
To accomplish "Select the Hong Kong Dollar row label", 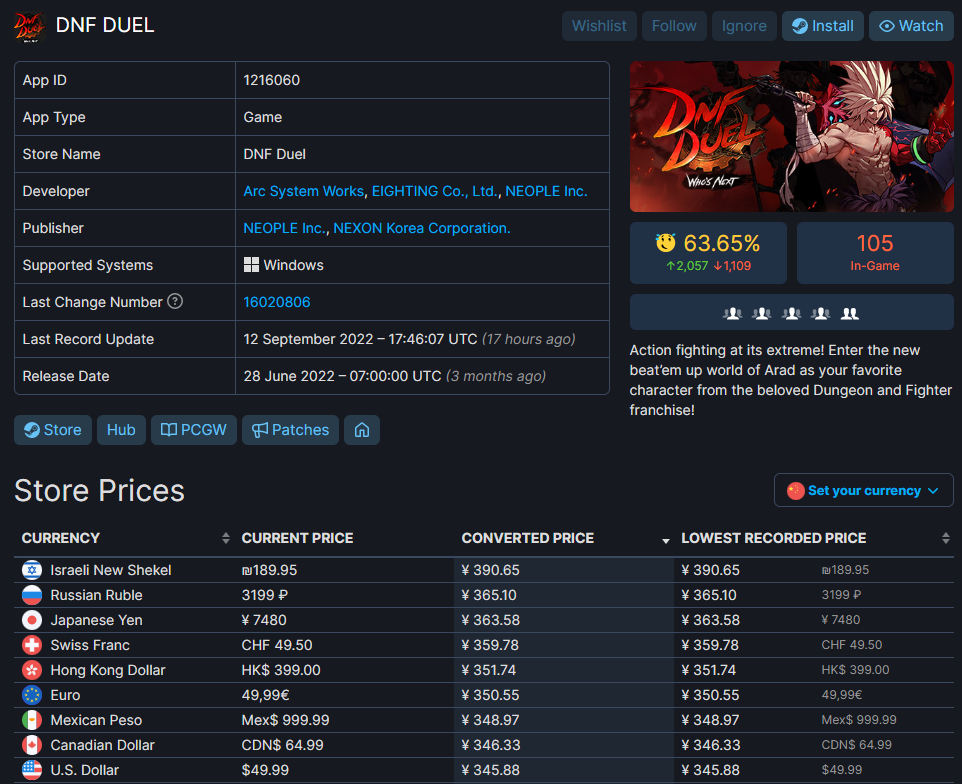I will pos(108,670).
